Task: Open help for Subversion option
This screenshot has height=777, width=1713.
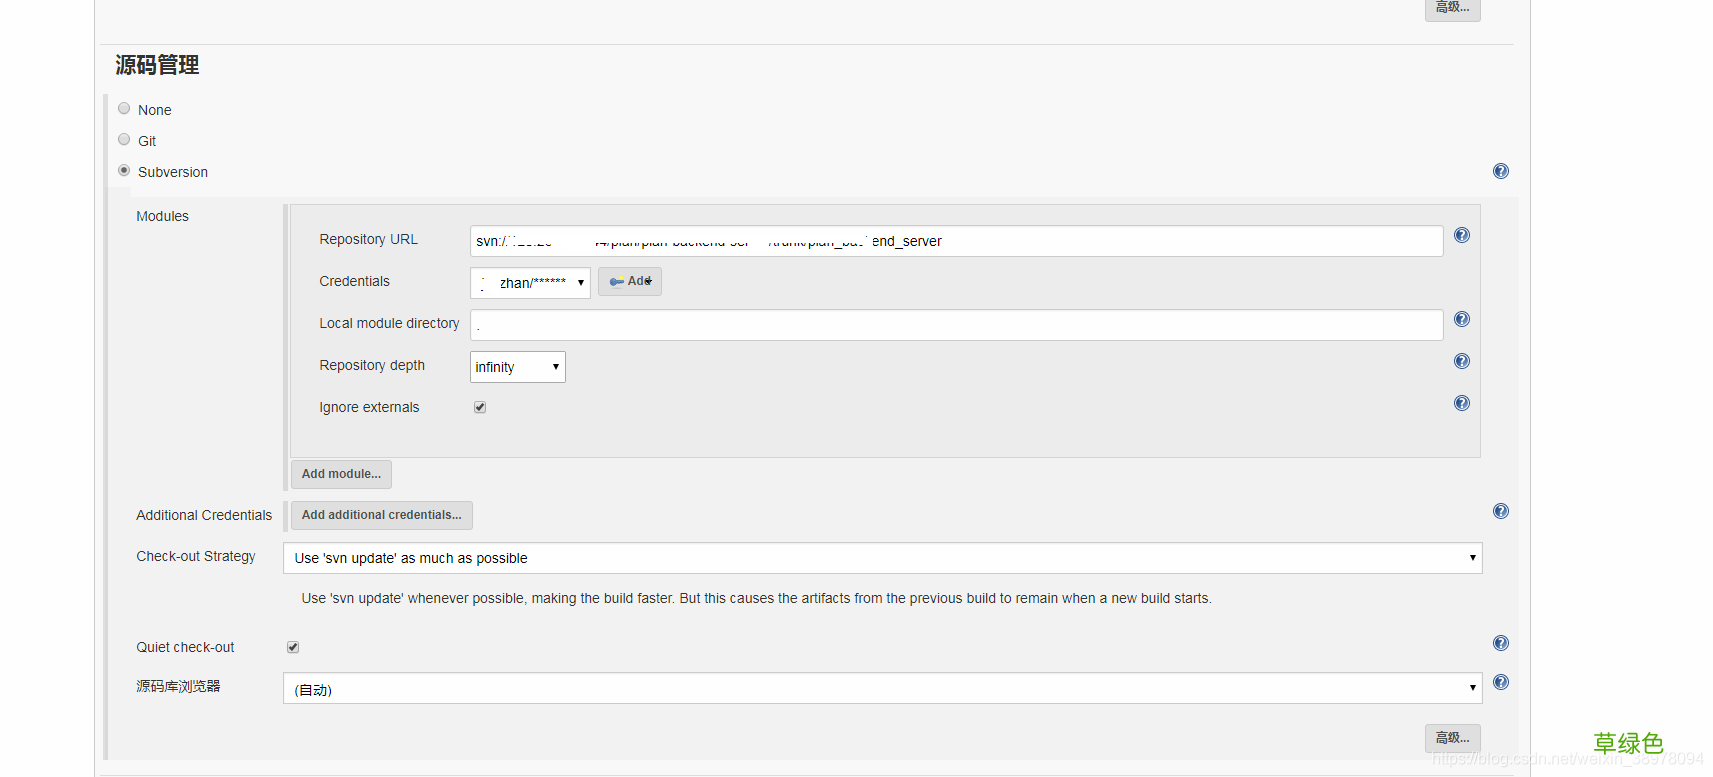Action: pos(1500,171)
